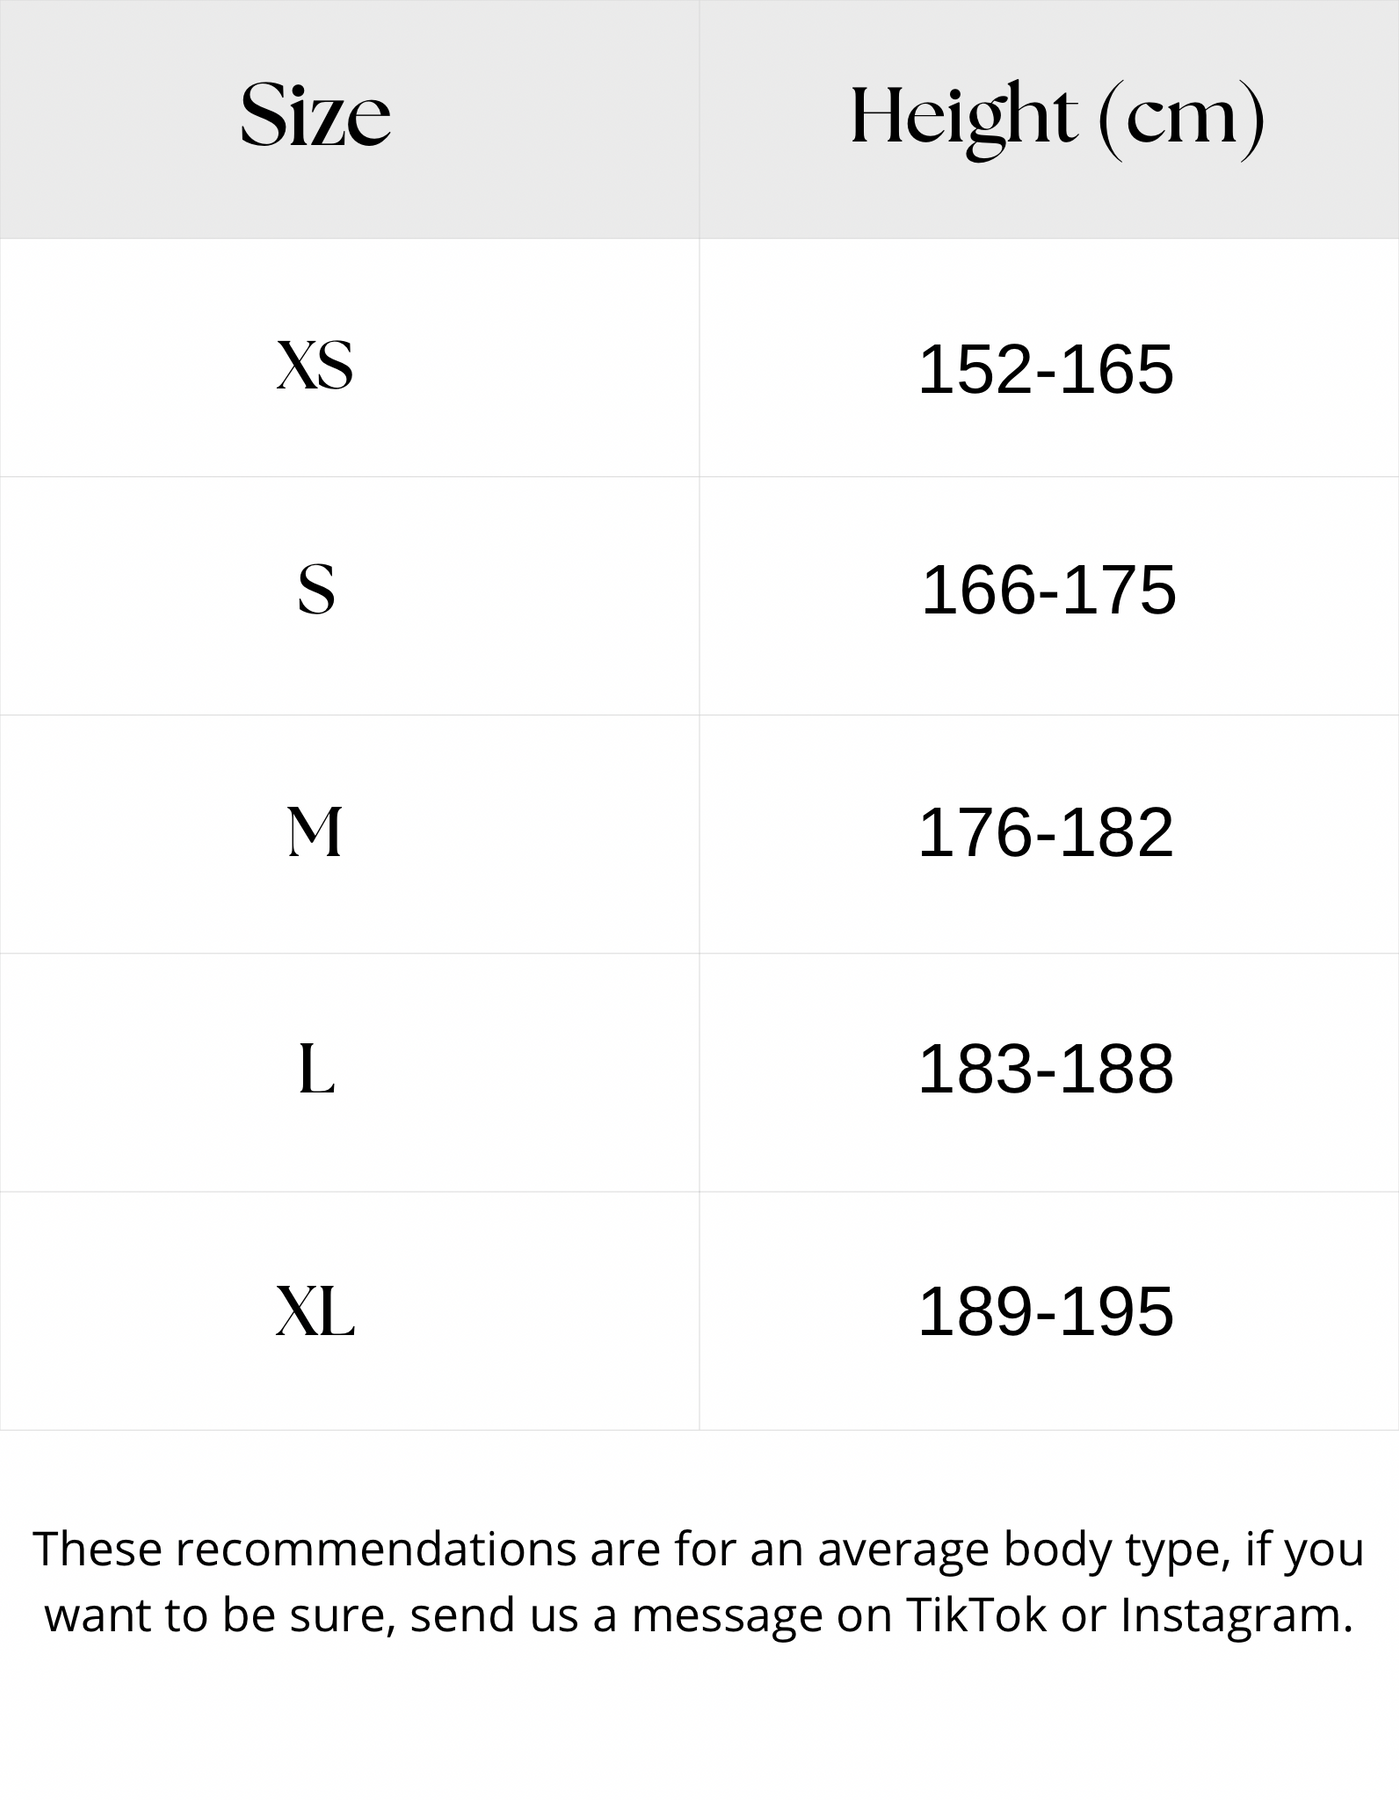Click the 189-195 height range
The width and height of the screenshot is (1399, 1800).
pos(1045,1311)
